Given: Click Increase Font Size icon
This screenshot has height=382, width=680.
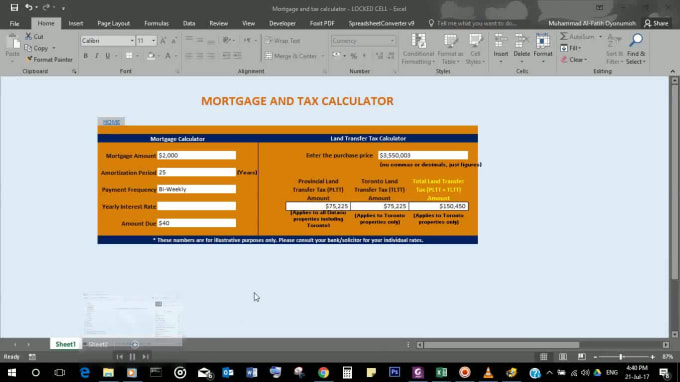Looking at the screenshot, I should coord(163,41).
